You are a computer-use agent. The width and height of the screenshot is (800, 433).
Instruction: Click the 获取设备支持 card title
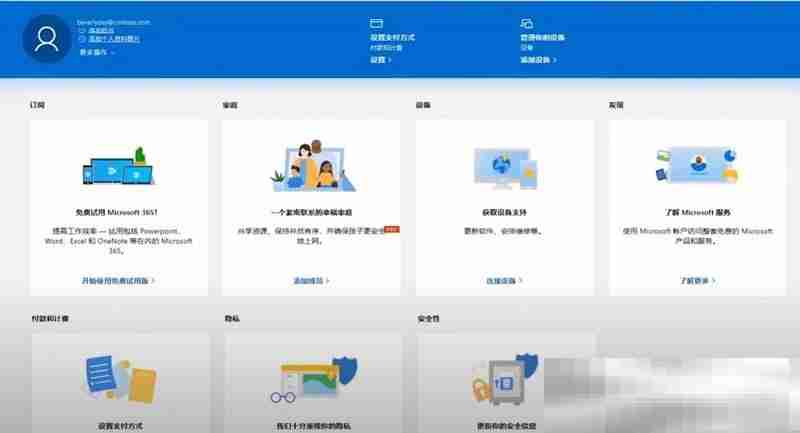[x=504, y=212]
